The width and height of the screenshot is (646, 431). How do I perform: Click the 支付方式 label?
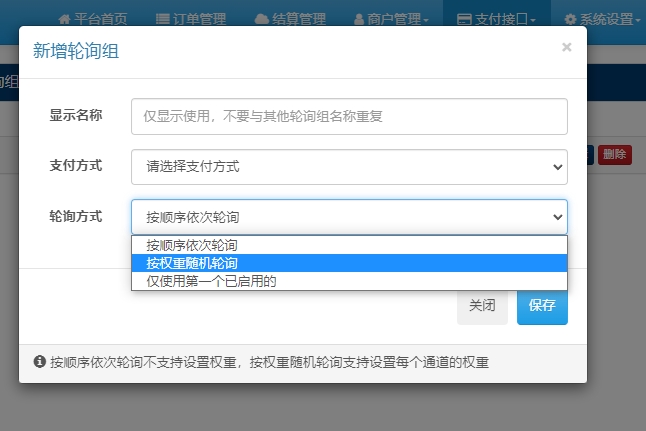pyautogui.click(x=76, y=166)
